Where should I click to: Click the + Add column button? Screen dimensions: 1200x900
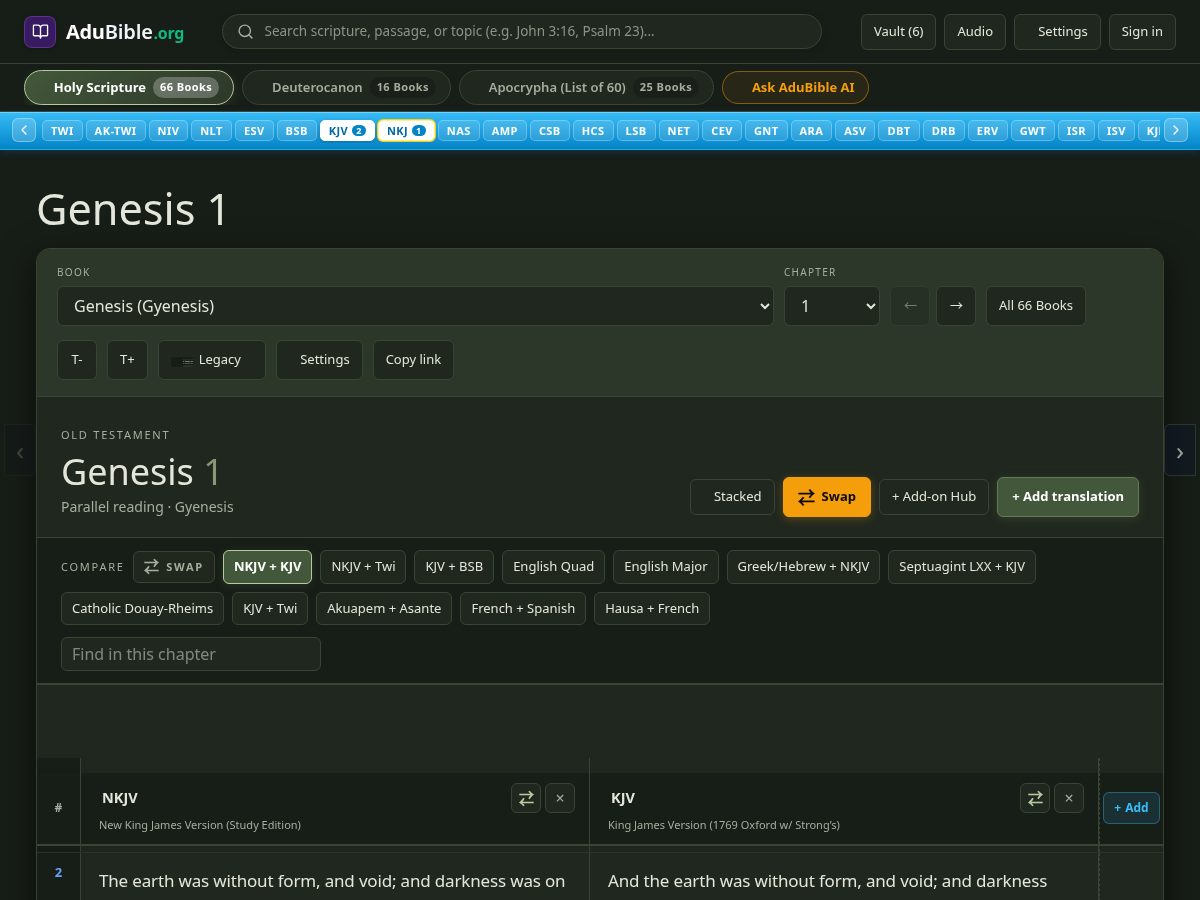[1131, 808]
